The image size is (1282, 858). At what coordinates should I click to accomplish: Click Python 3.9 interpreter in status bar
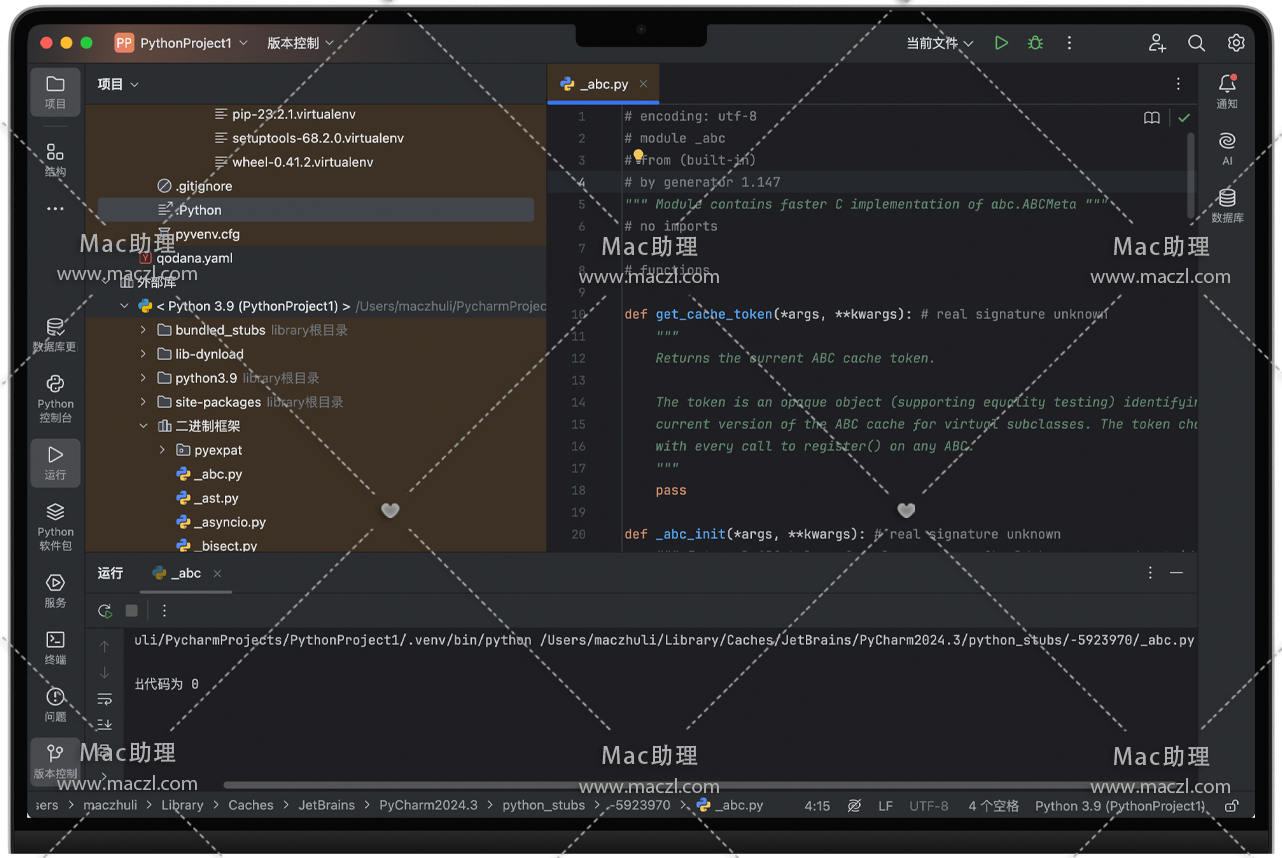click(x=1119, y=806)
